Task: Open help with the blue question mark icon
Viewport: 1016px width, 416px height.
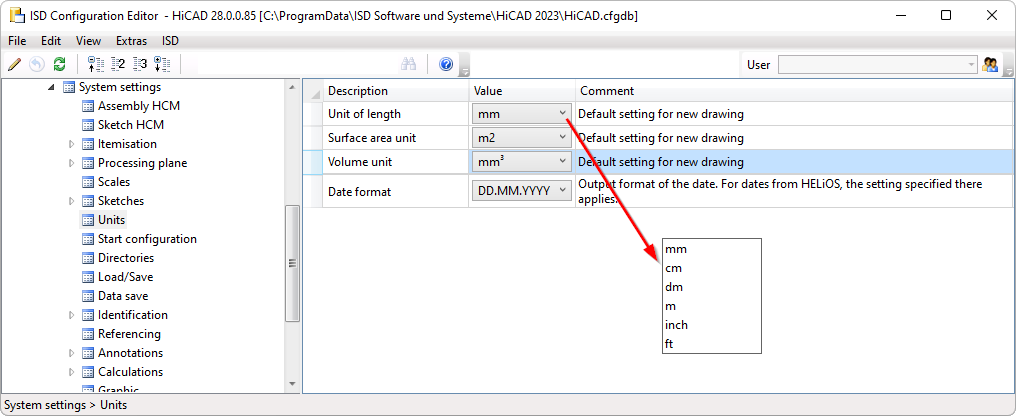Action: coord(446,64)
